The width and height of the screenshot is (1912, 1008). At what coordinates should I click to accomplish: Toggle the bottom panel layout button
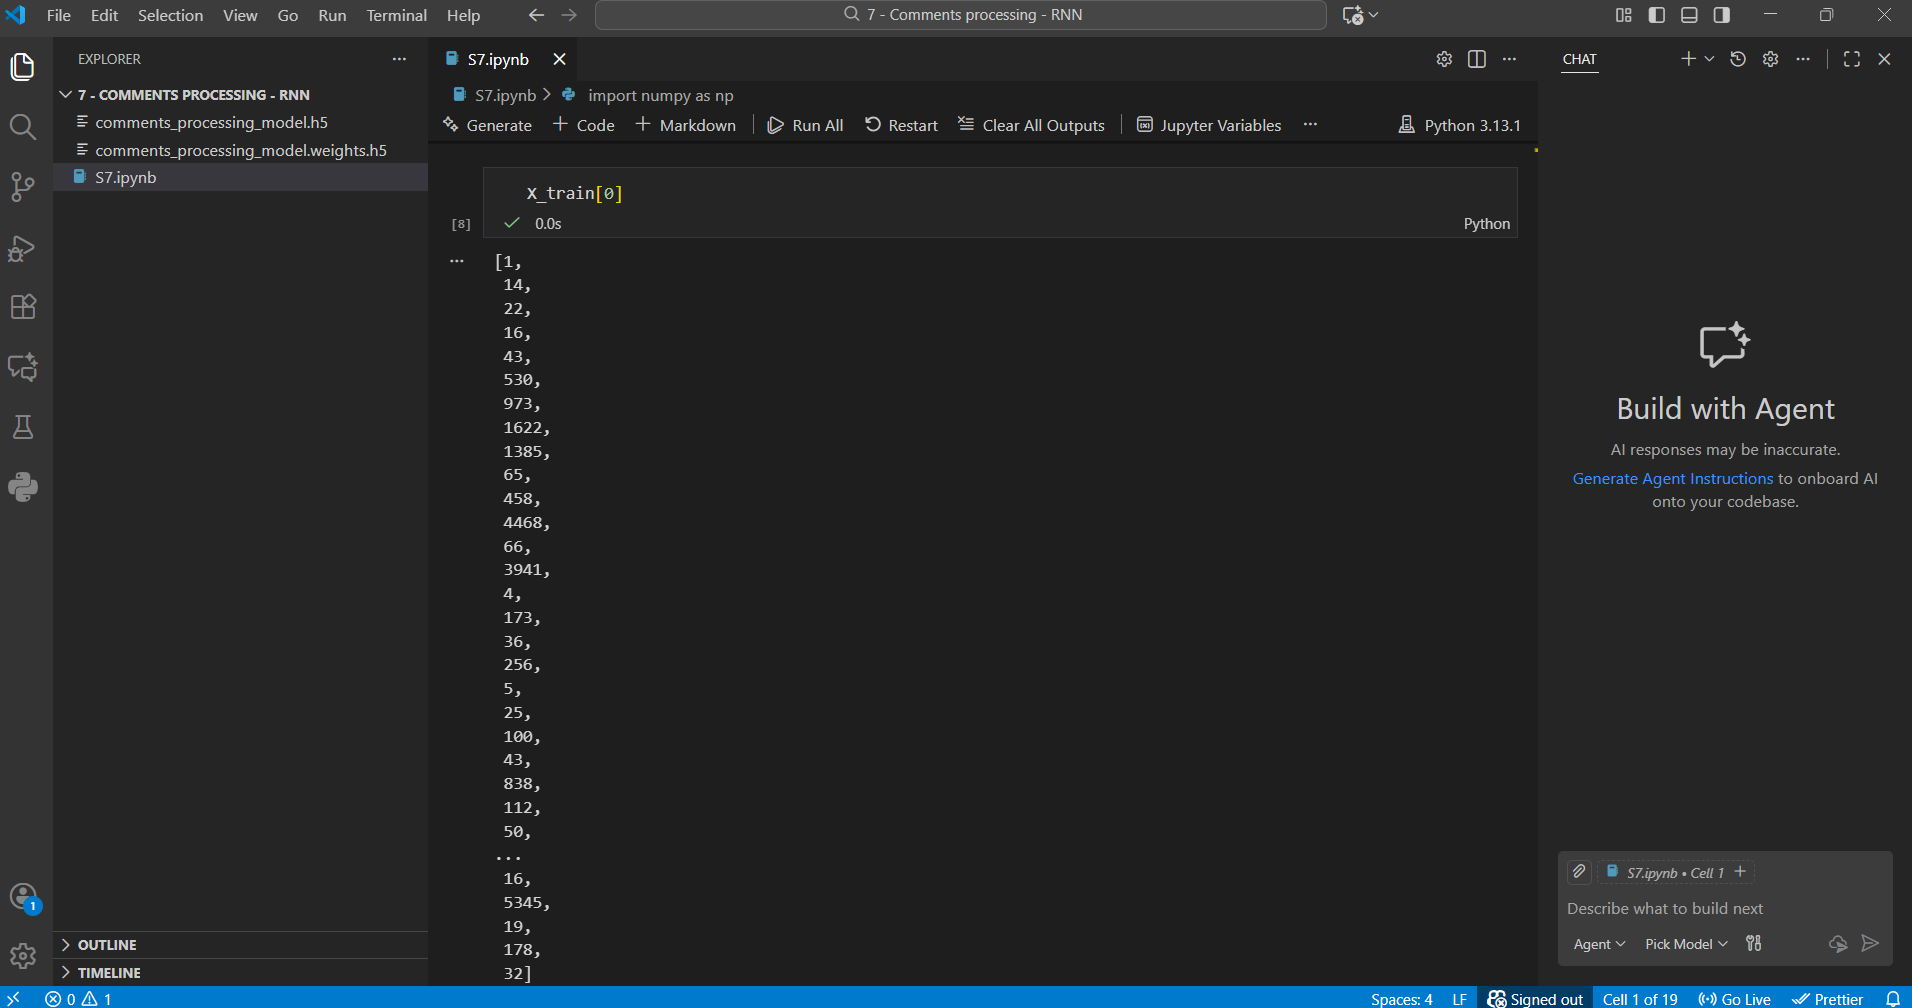(x=1689, y=15)
